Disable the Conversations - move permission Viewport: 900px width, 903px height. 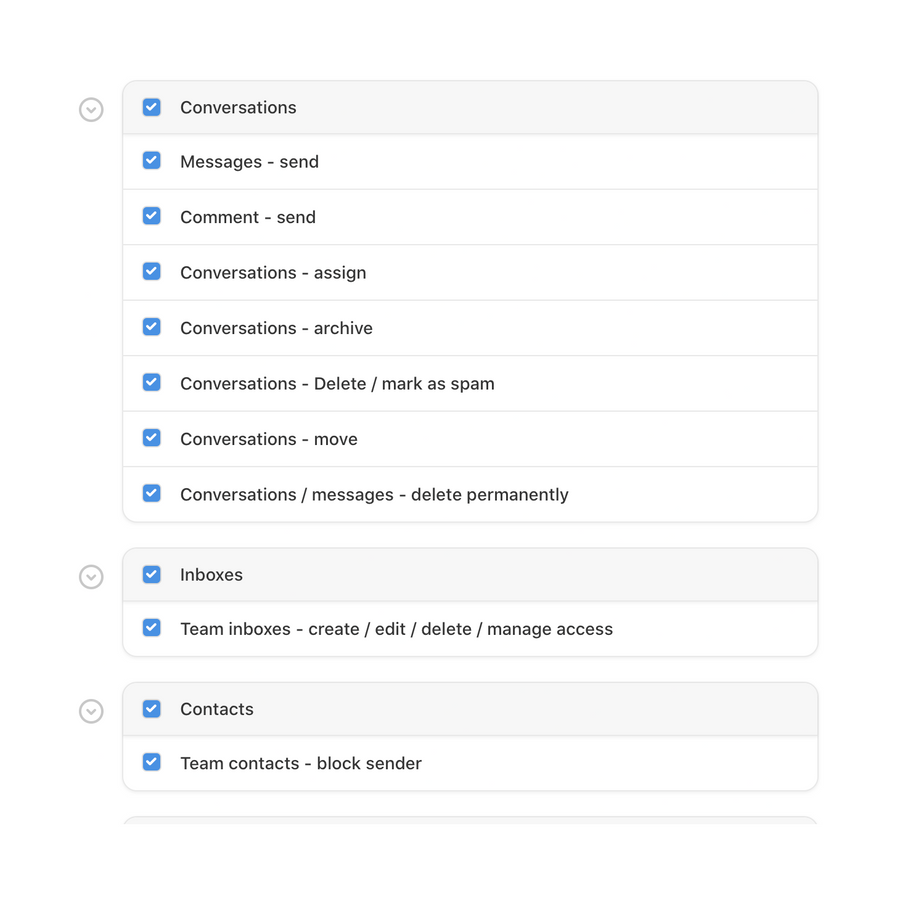[x=152, y=438]
